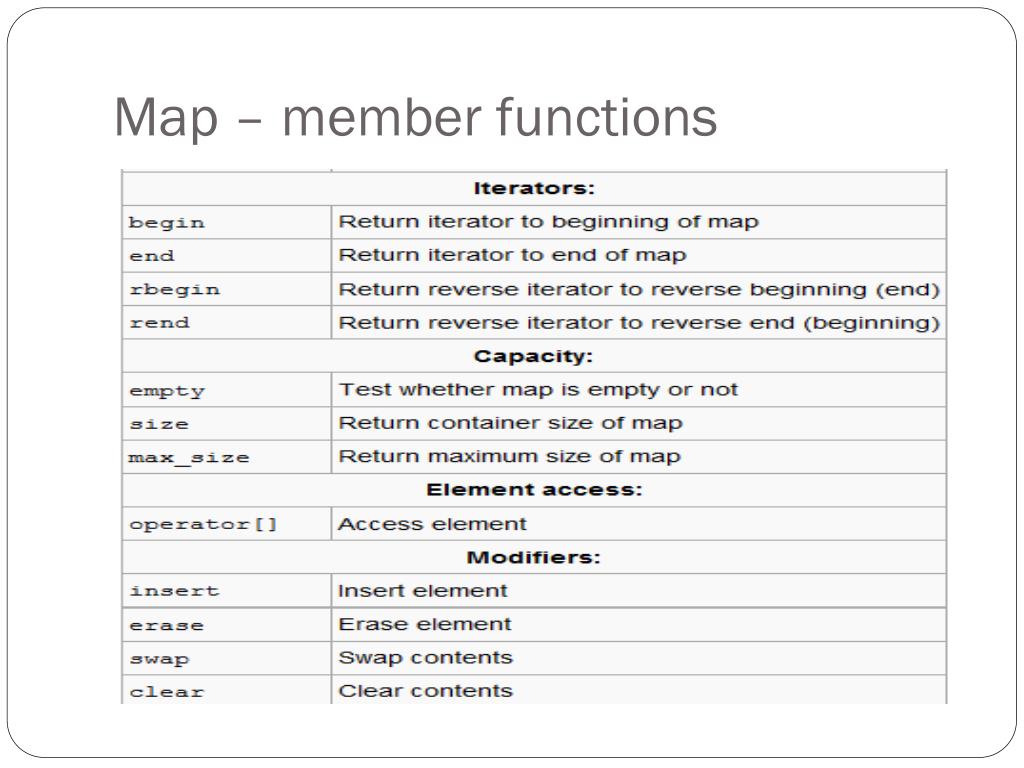Click the Capacity section header
Image resolution: width=1024 pixels, height=768 pixels.
tap(533, 356)
